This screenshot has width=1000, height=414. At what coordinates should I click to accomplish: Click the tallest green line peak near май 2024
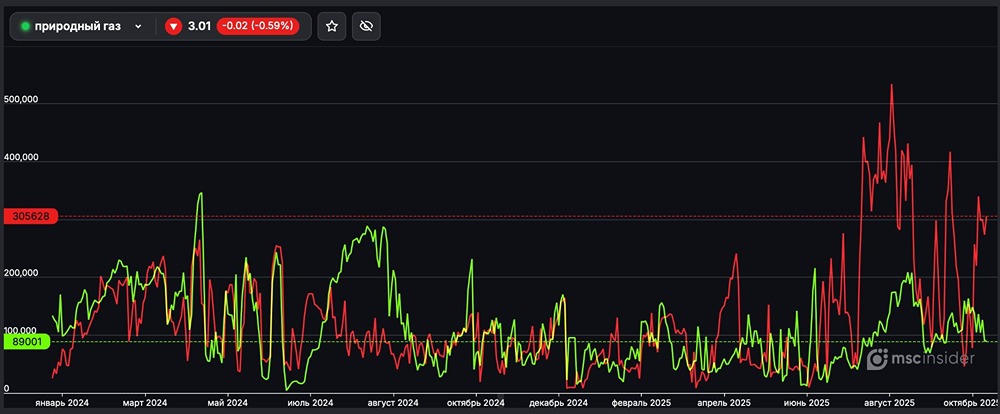[201, 194]
